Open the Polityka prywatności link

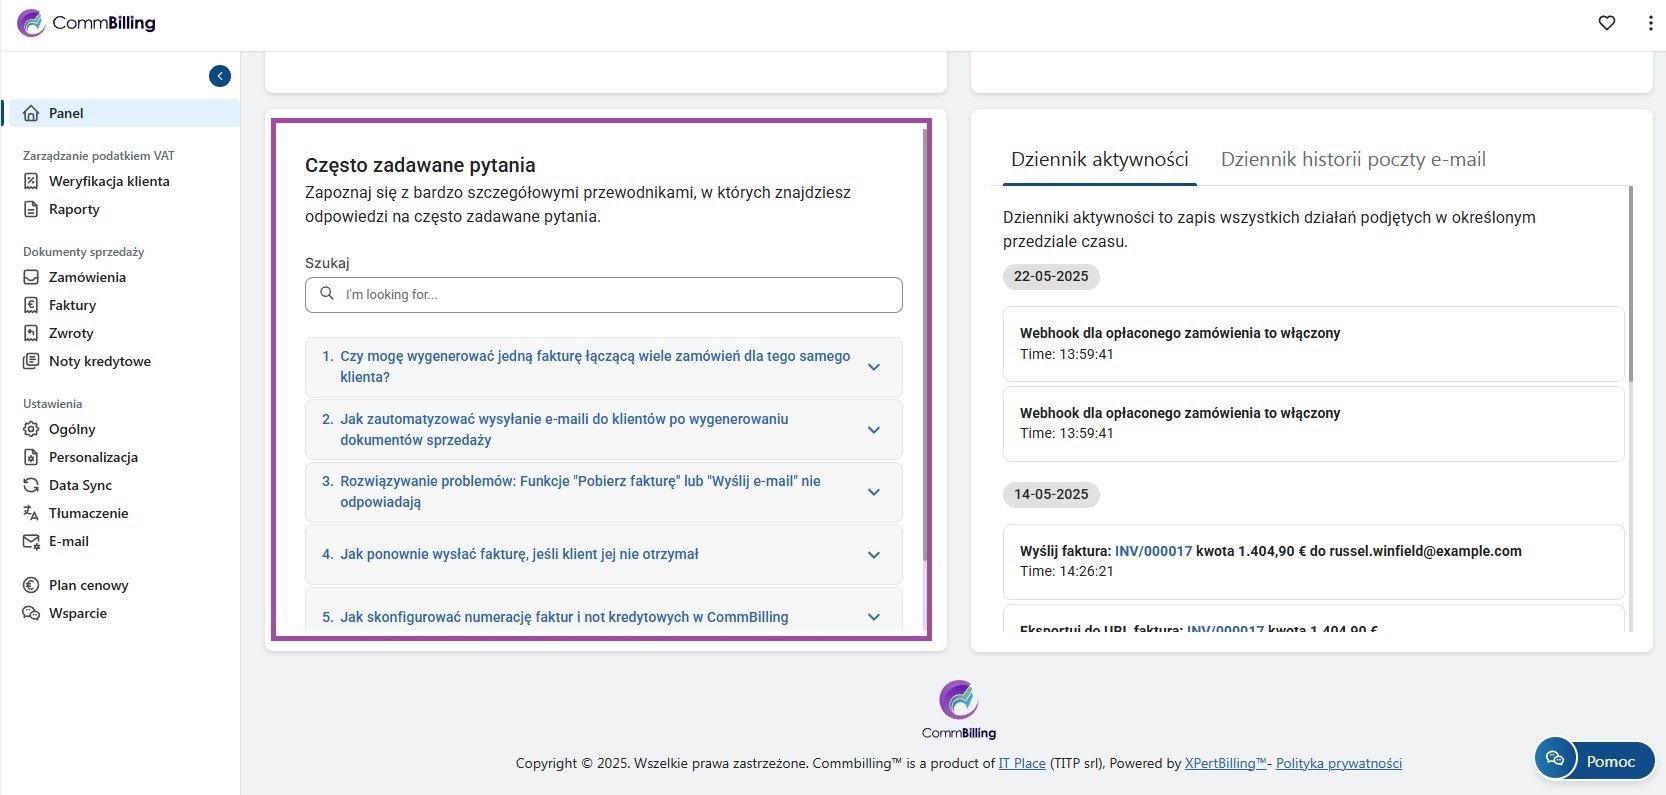[x=1338, y=763]
